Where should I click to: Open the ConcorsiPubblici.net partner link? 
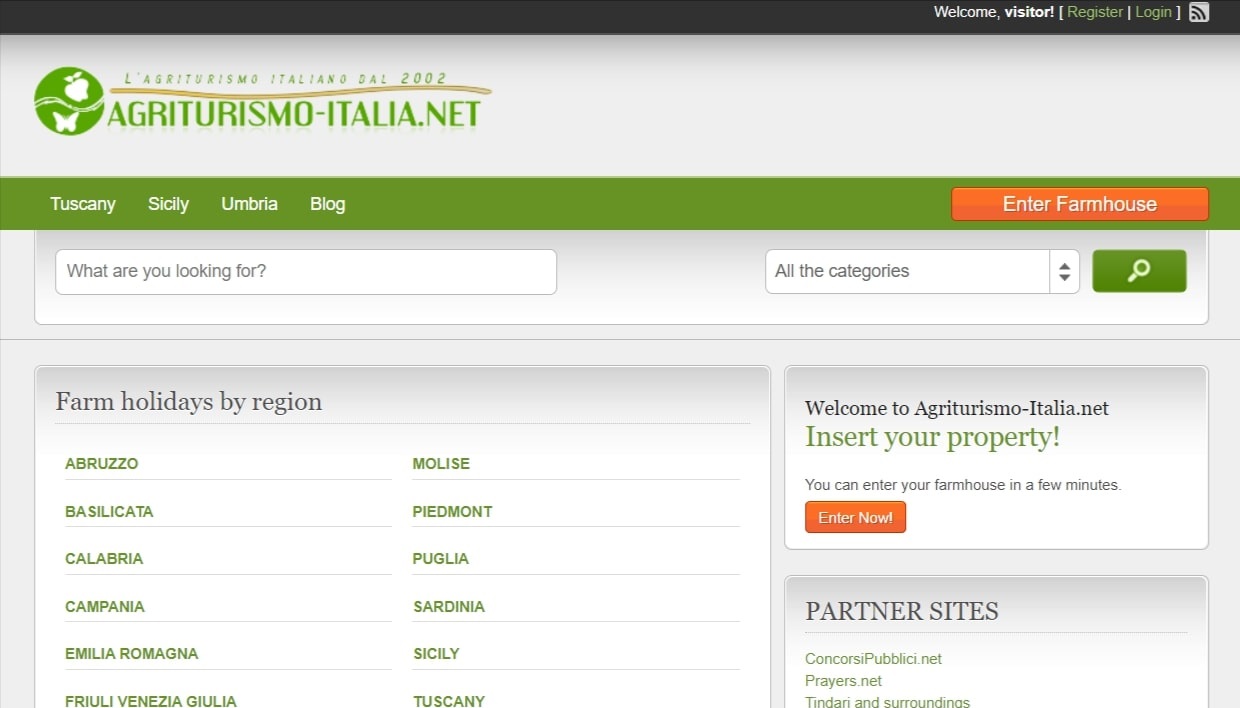pos(873,659)
